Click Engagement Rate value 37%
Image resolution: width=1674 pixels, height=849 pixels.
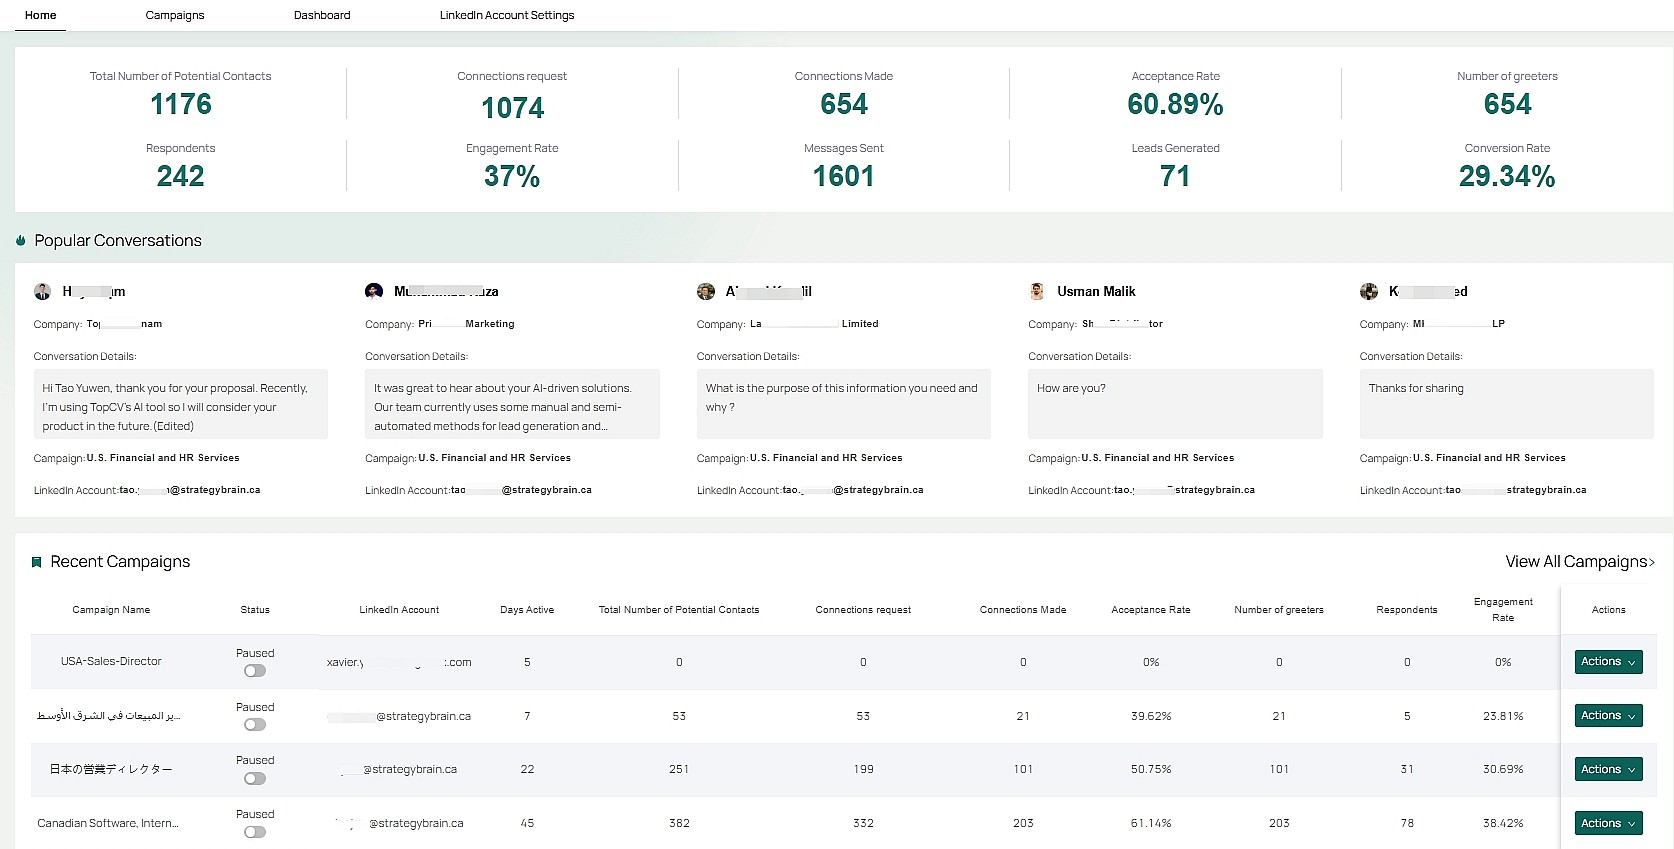tap(512, 176)
